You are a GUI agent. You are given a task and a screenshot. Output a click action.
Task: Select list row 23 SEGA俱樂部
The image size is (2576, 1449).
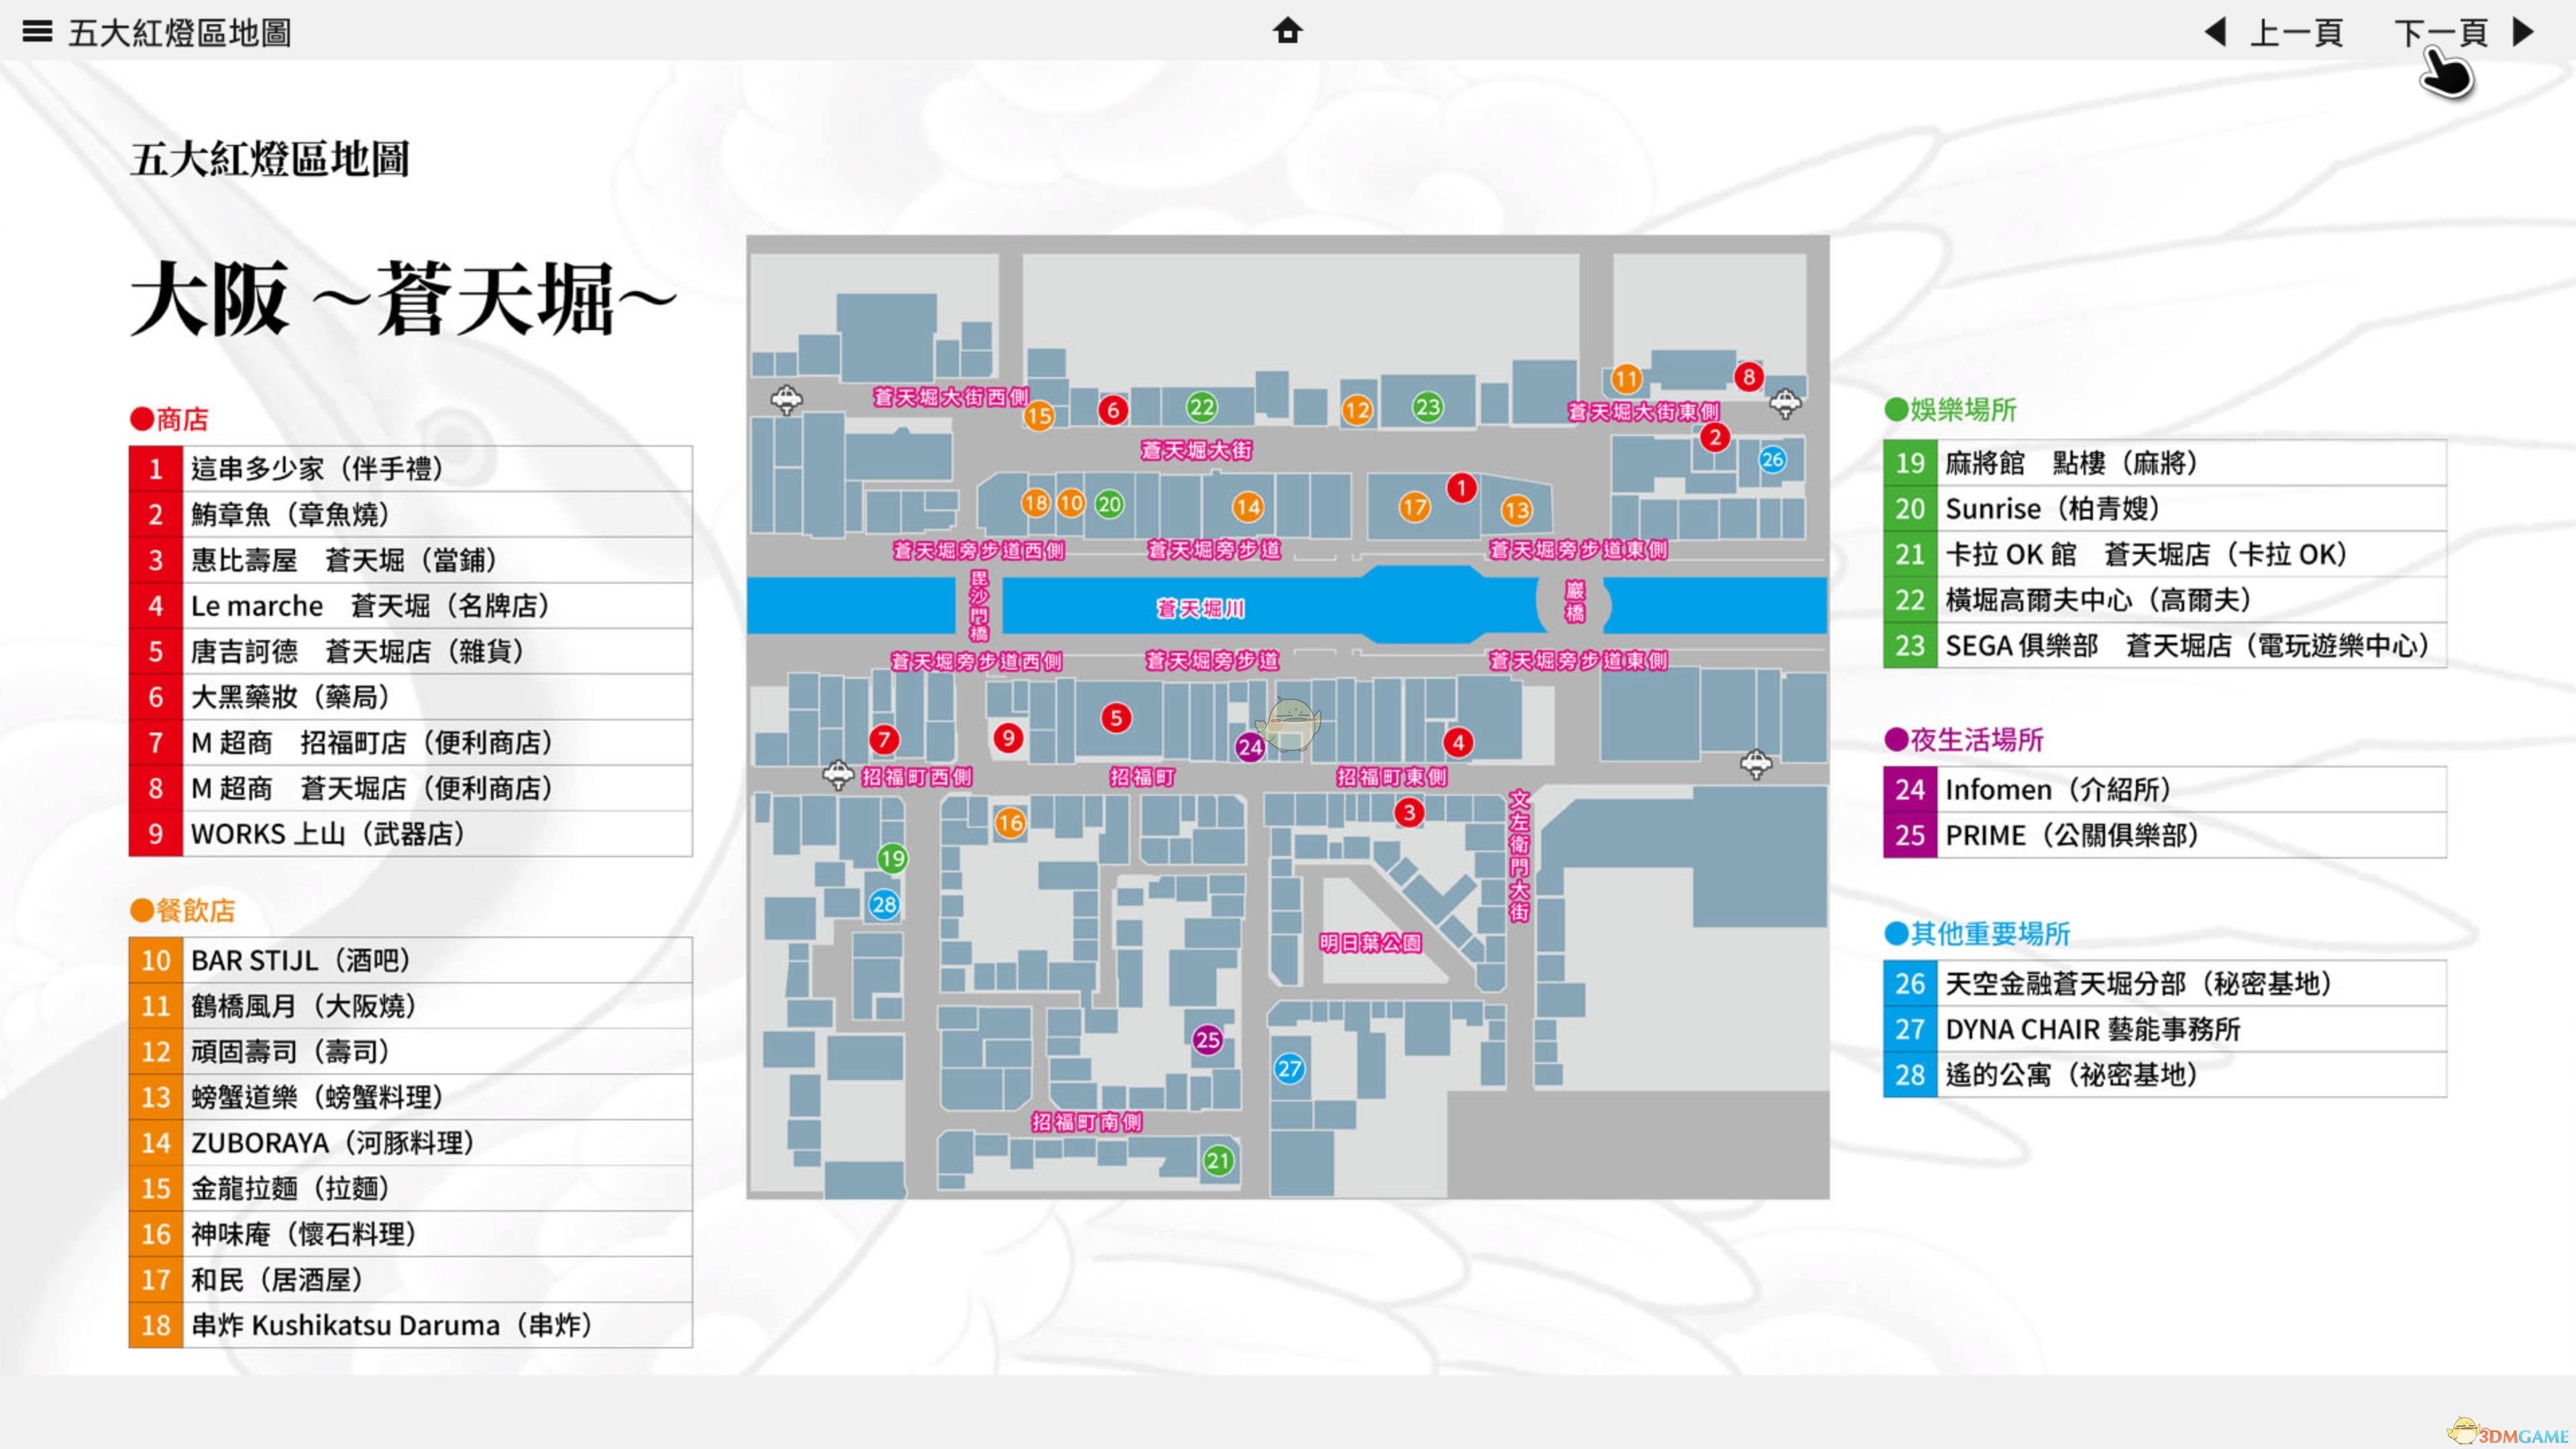2165,646
